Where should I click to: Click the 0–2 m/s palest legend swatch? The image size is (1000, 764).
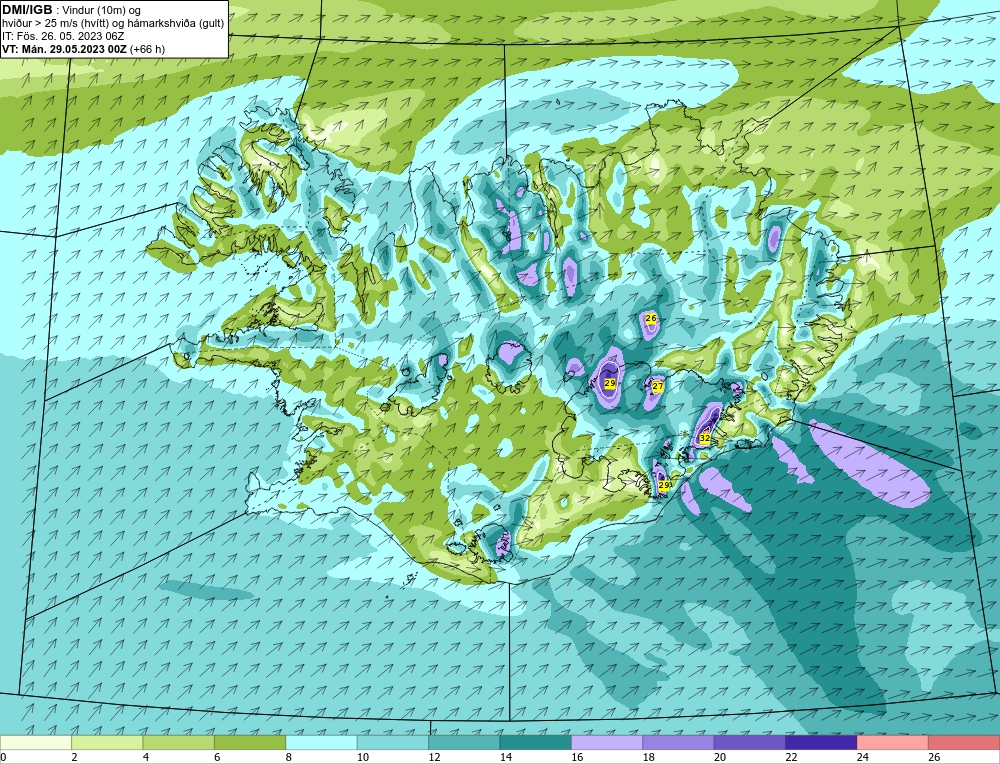pyautogui.click(x=36, y=742)
